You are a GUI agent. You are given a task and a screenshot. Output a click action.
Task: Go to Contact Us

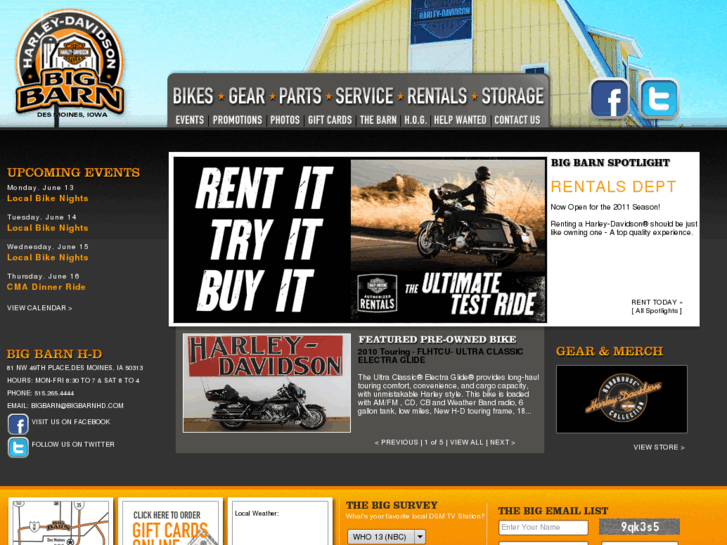click(517, 120)
